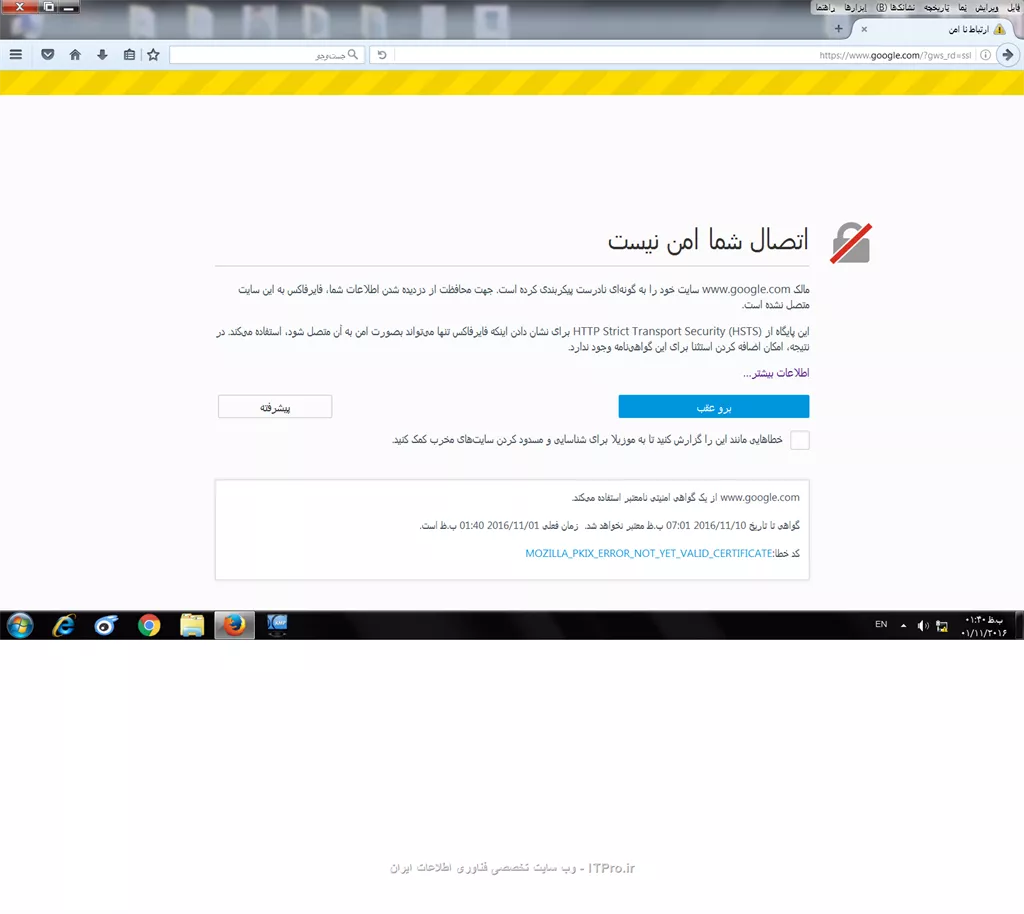Image resolution: width=1024 pixels, height=914 pixels.
Task: Select the 'ارتباط نا امن' tab
Action: tap(934, 29)
